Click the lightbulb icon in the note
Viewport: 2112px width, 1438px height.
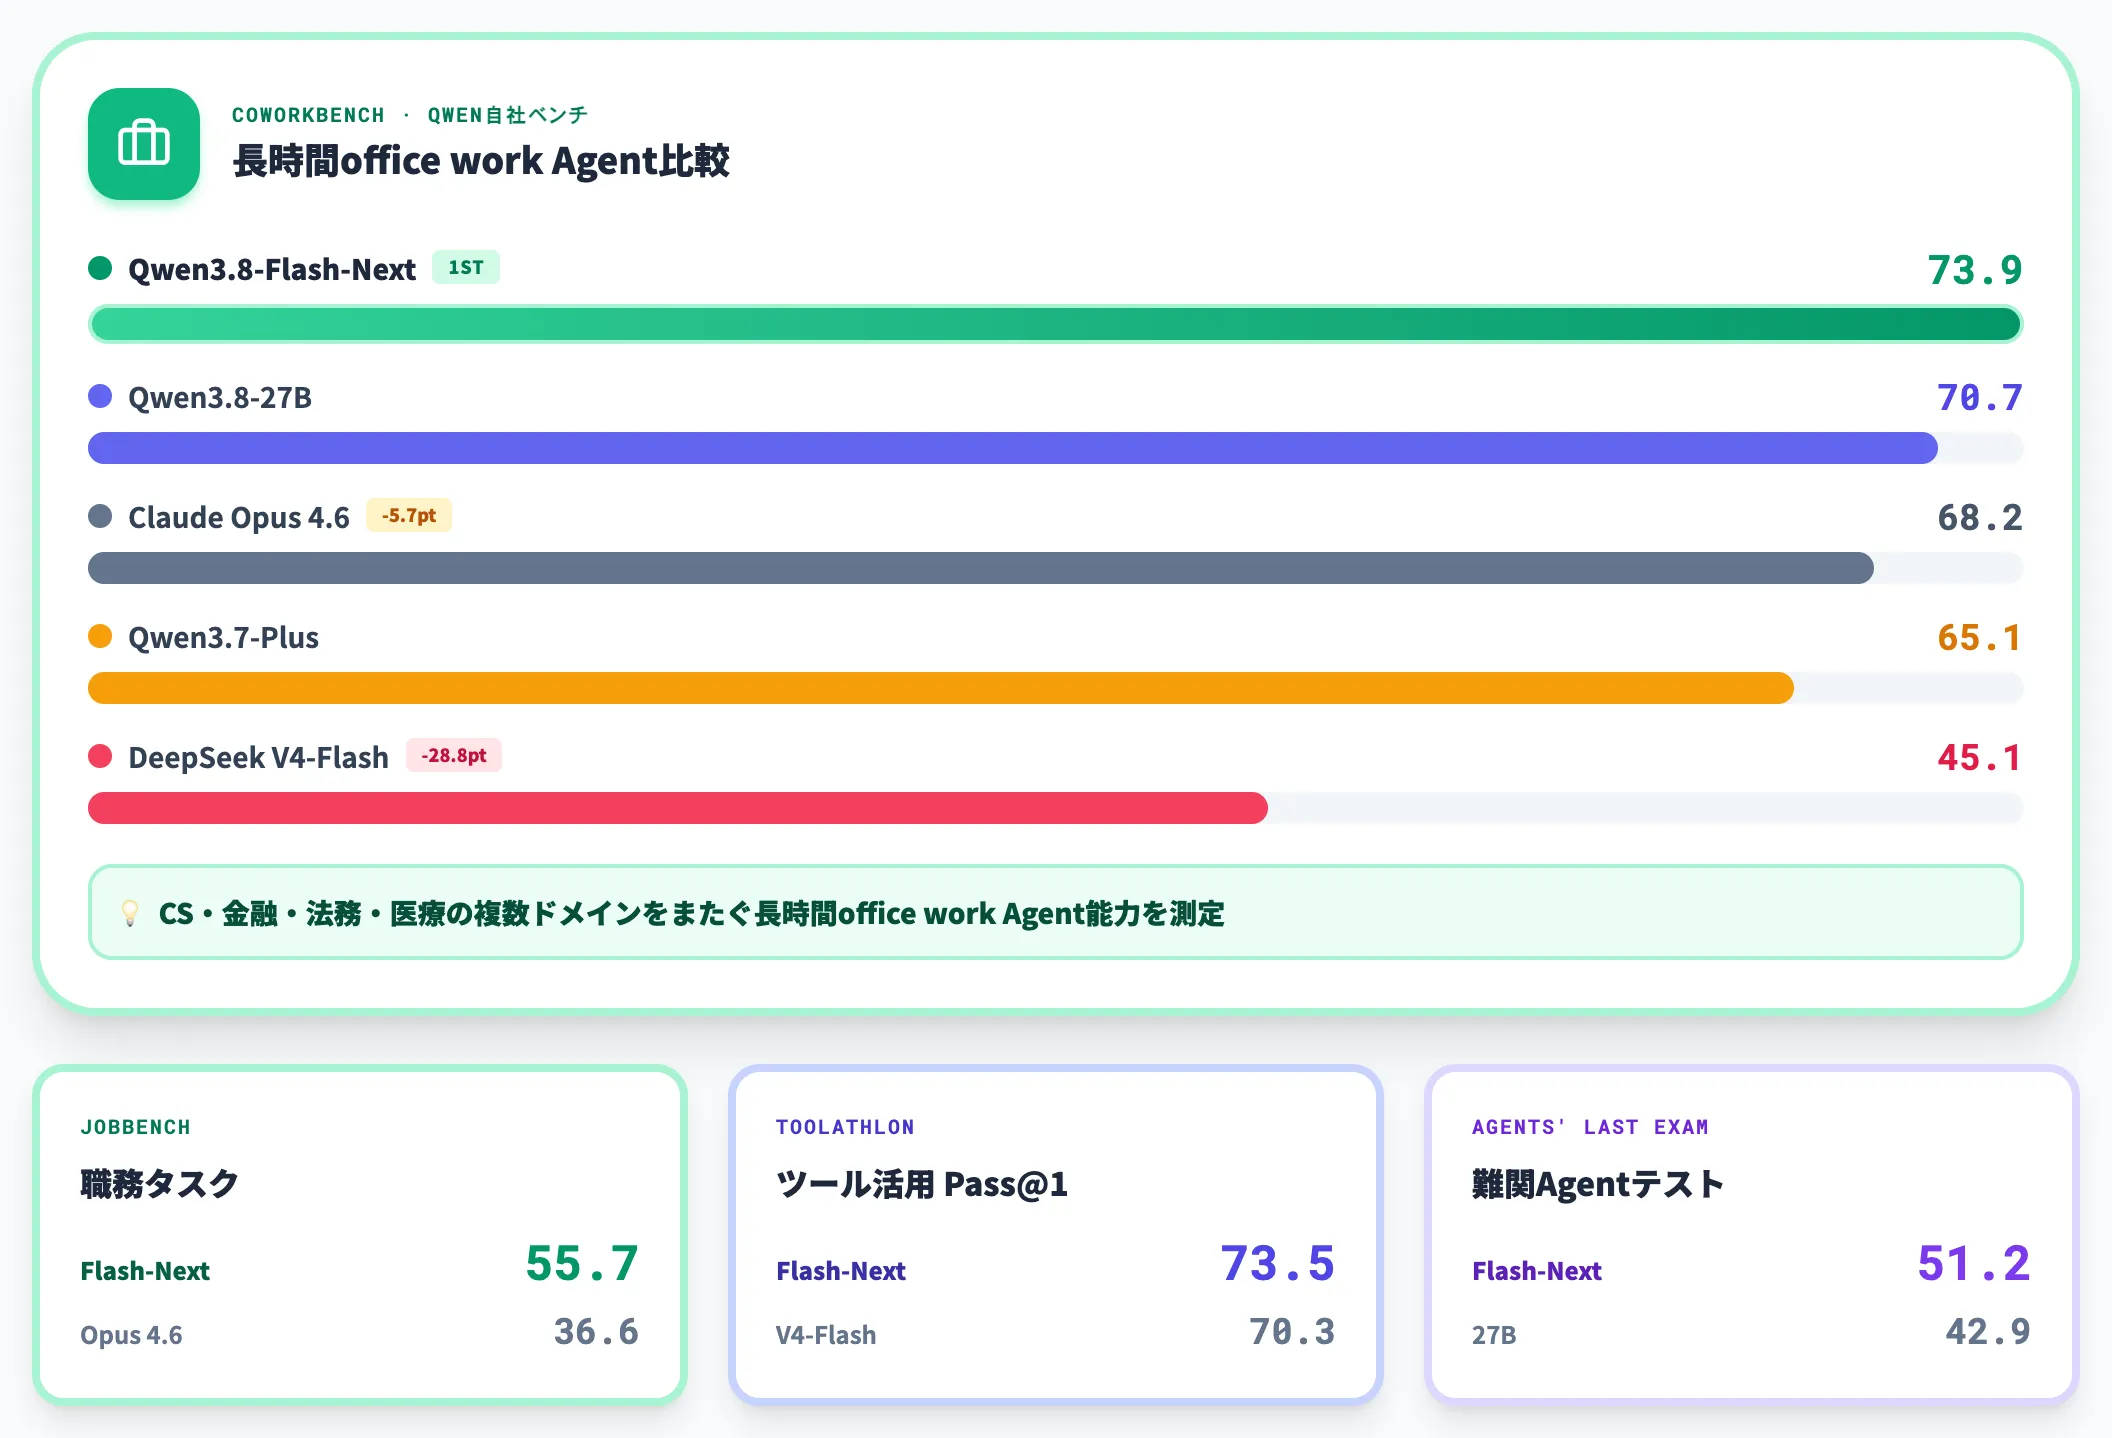[x=129, y=913]
